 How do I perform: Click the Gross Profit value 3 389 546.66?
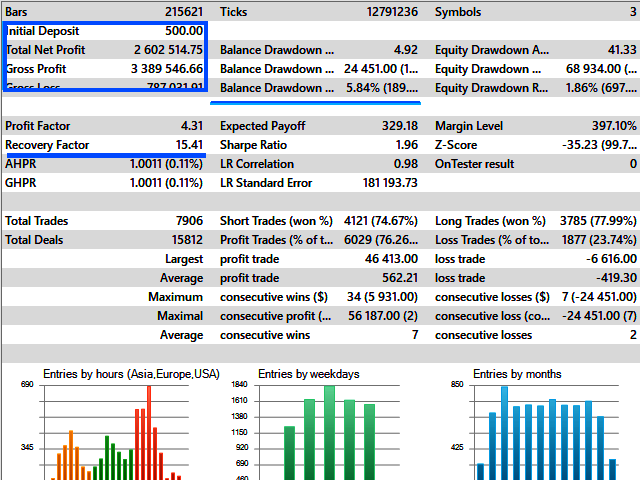[155, 69]
